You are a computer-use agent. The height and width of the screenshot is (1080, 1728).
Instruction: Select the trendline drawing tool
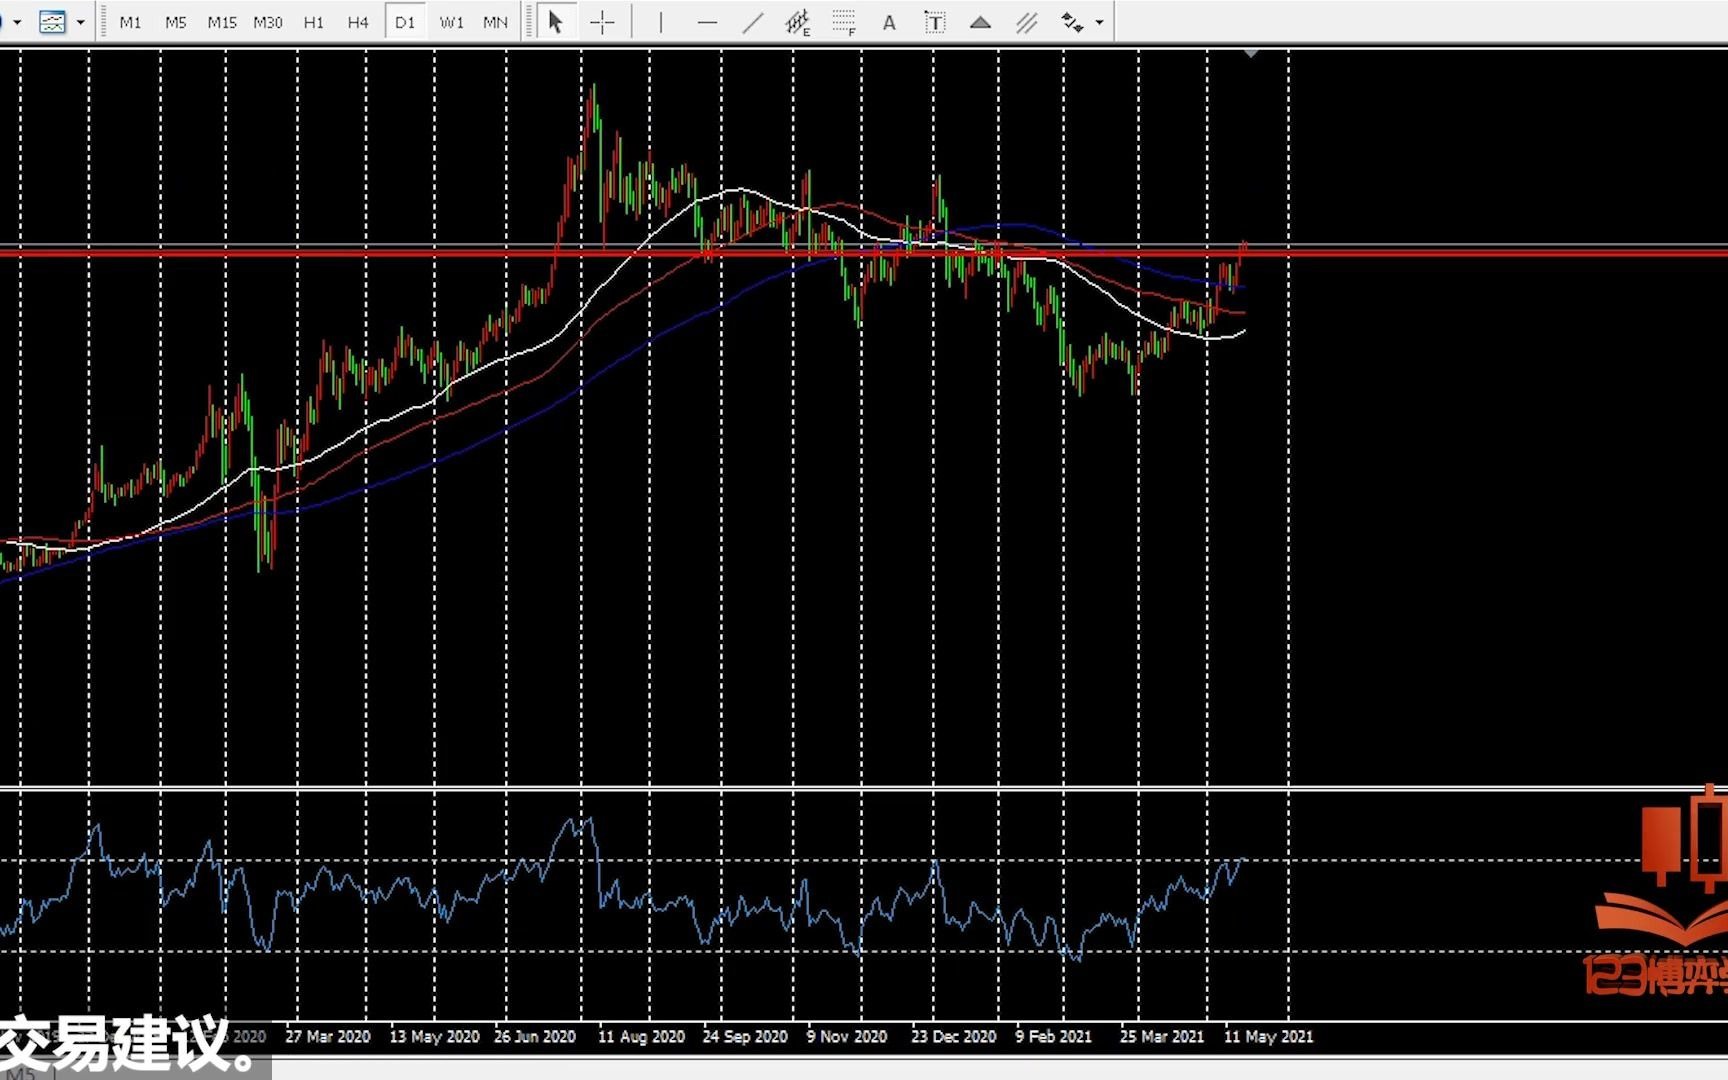[753, 22]
